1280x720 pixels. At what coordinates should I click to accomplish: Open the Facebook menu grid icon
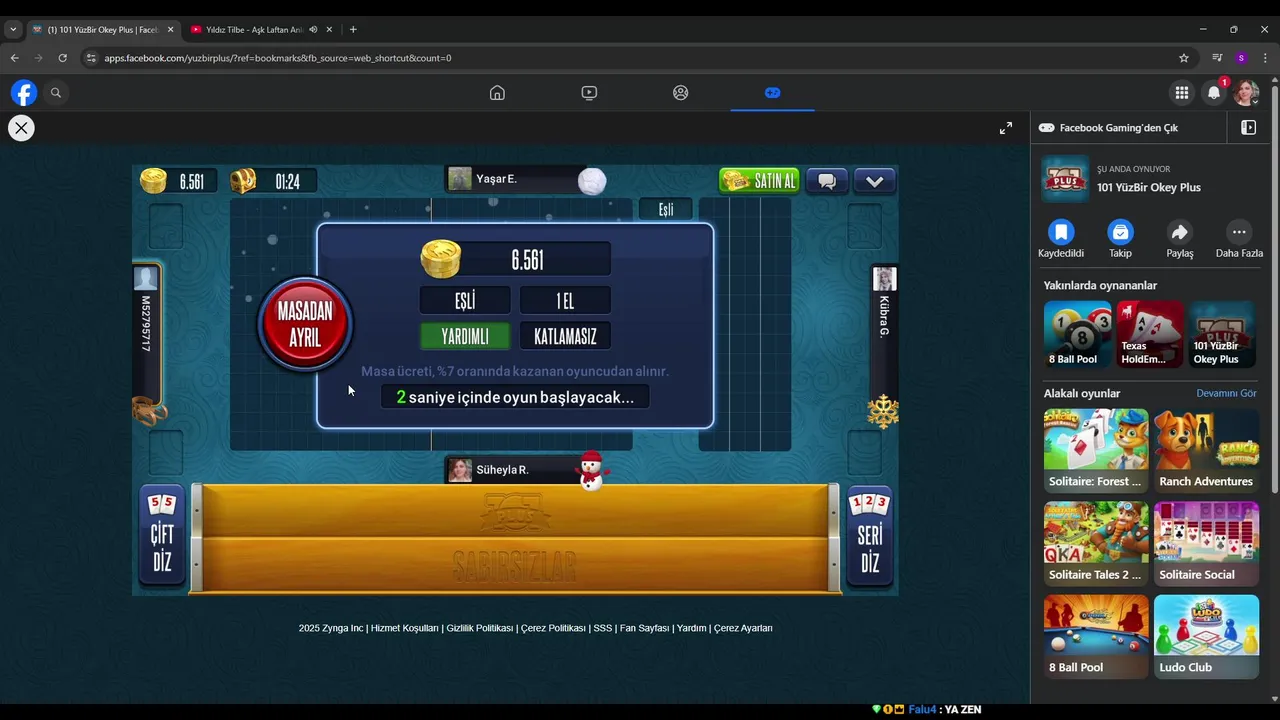coord(1182,93)
